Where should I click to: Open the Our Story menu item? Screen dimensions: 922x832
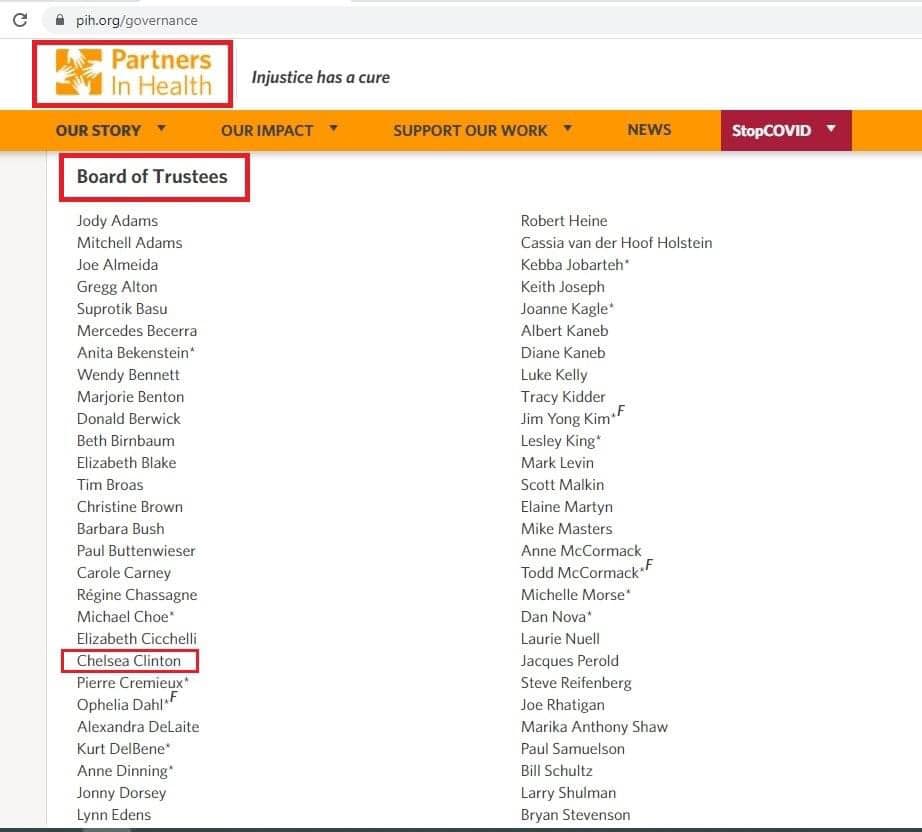coord(98,130)
